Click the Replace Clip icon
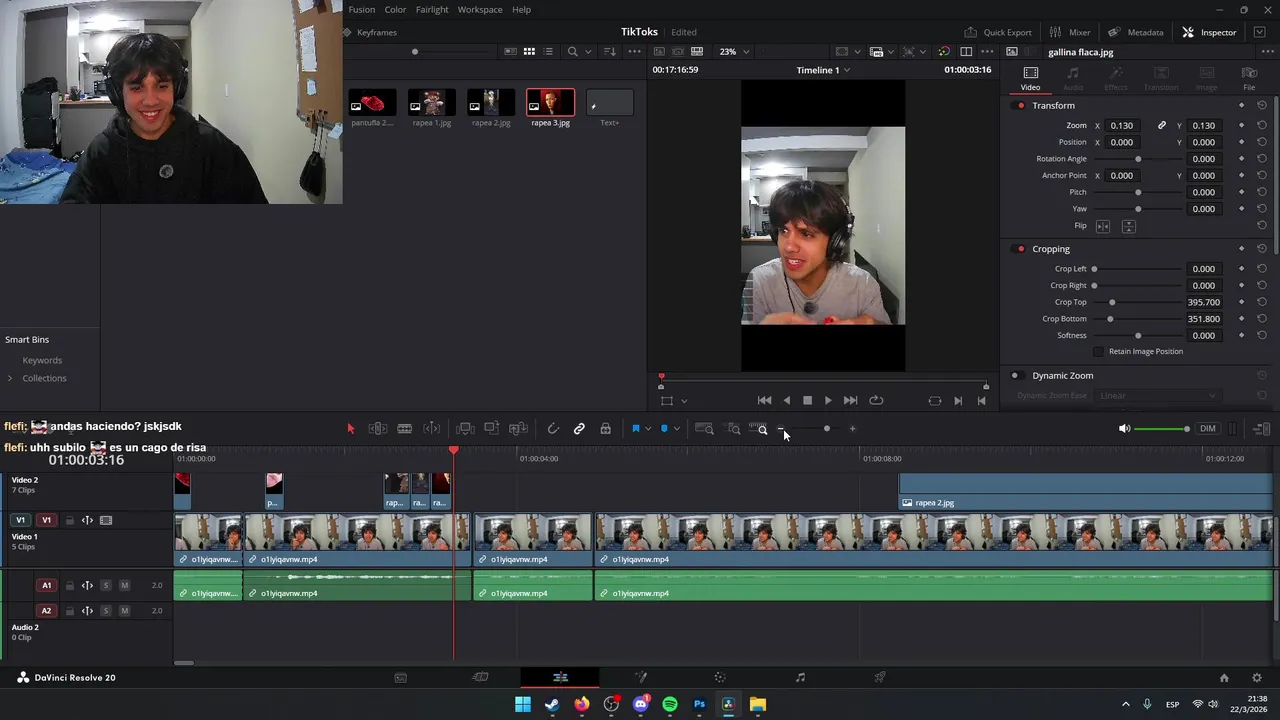 pyautogui.click(x=518, y=429)
